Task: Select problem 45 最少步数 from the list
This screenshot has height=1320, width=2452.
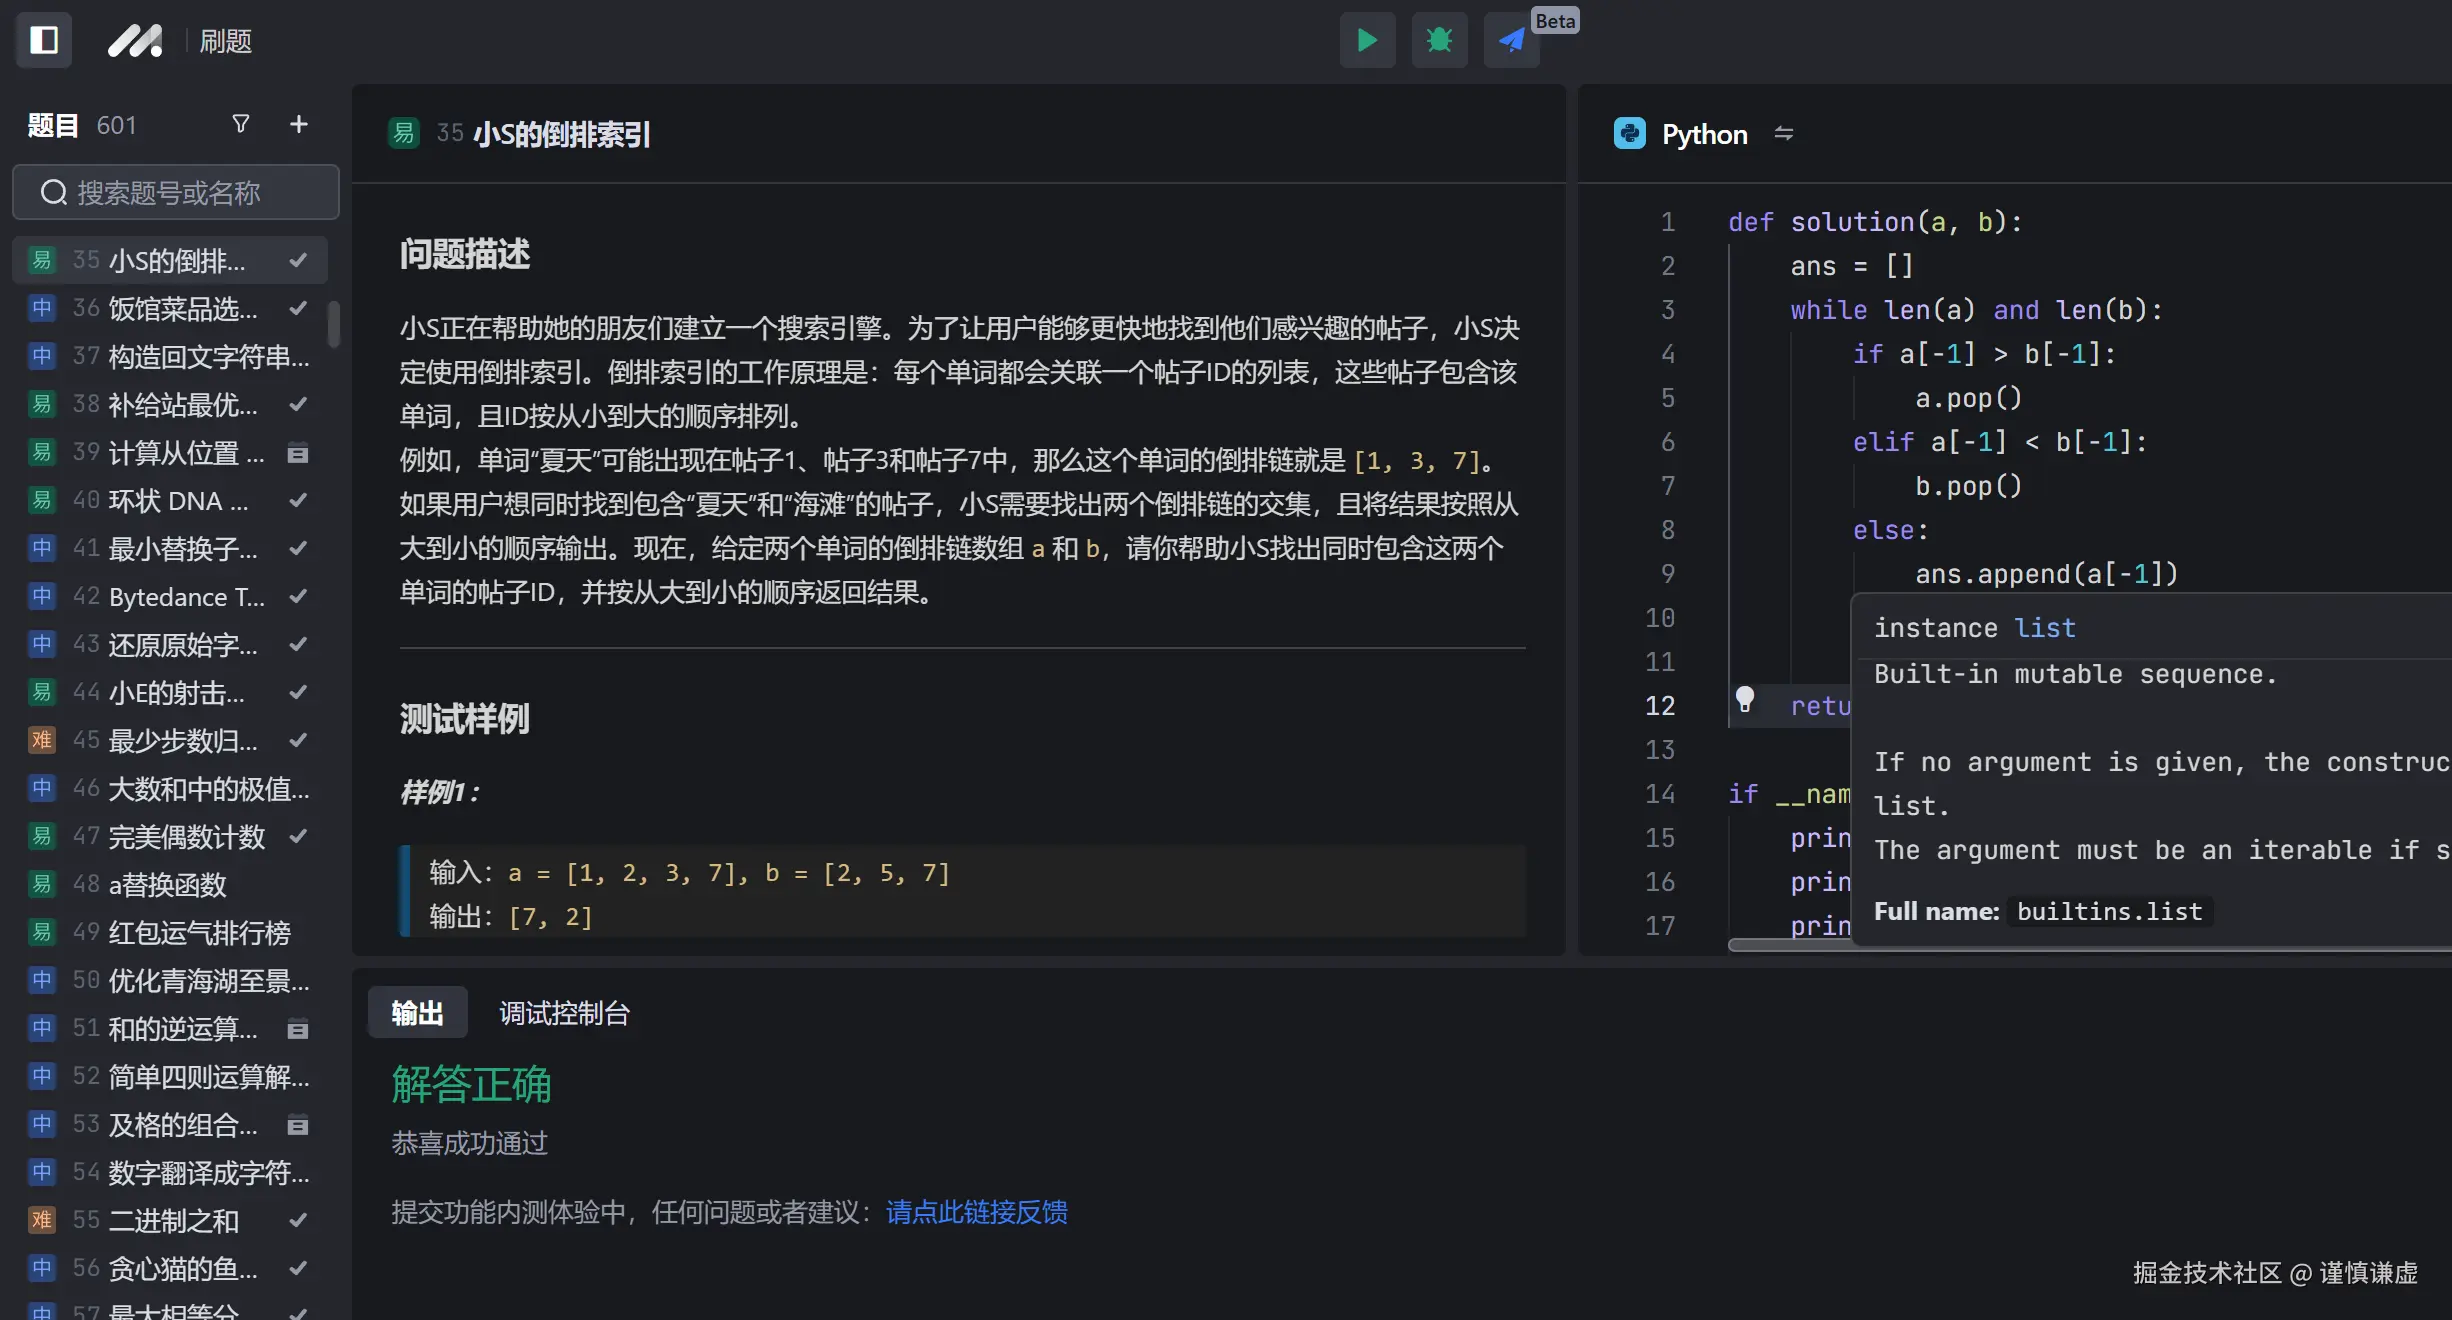Action: point(170,740)
